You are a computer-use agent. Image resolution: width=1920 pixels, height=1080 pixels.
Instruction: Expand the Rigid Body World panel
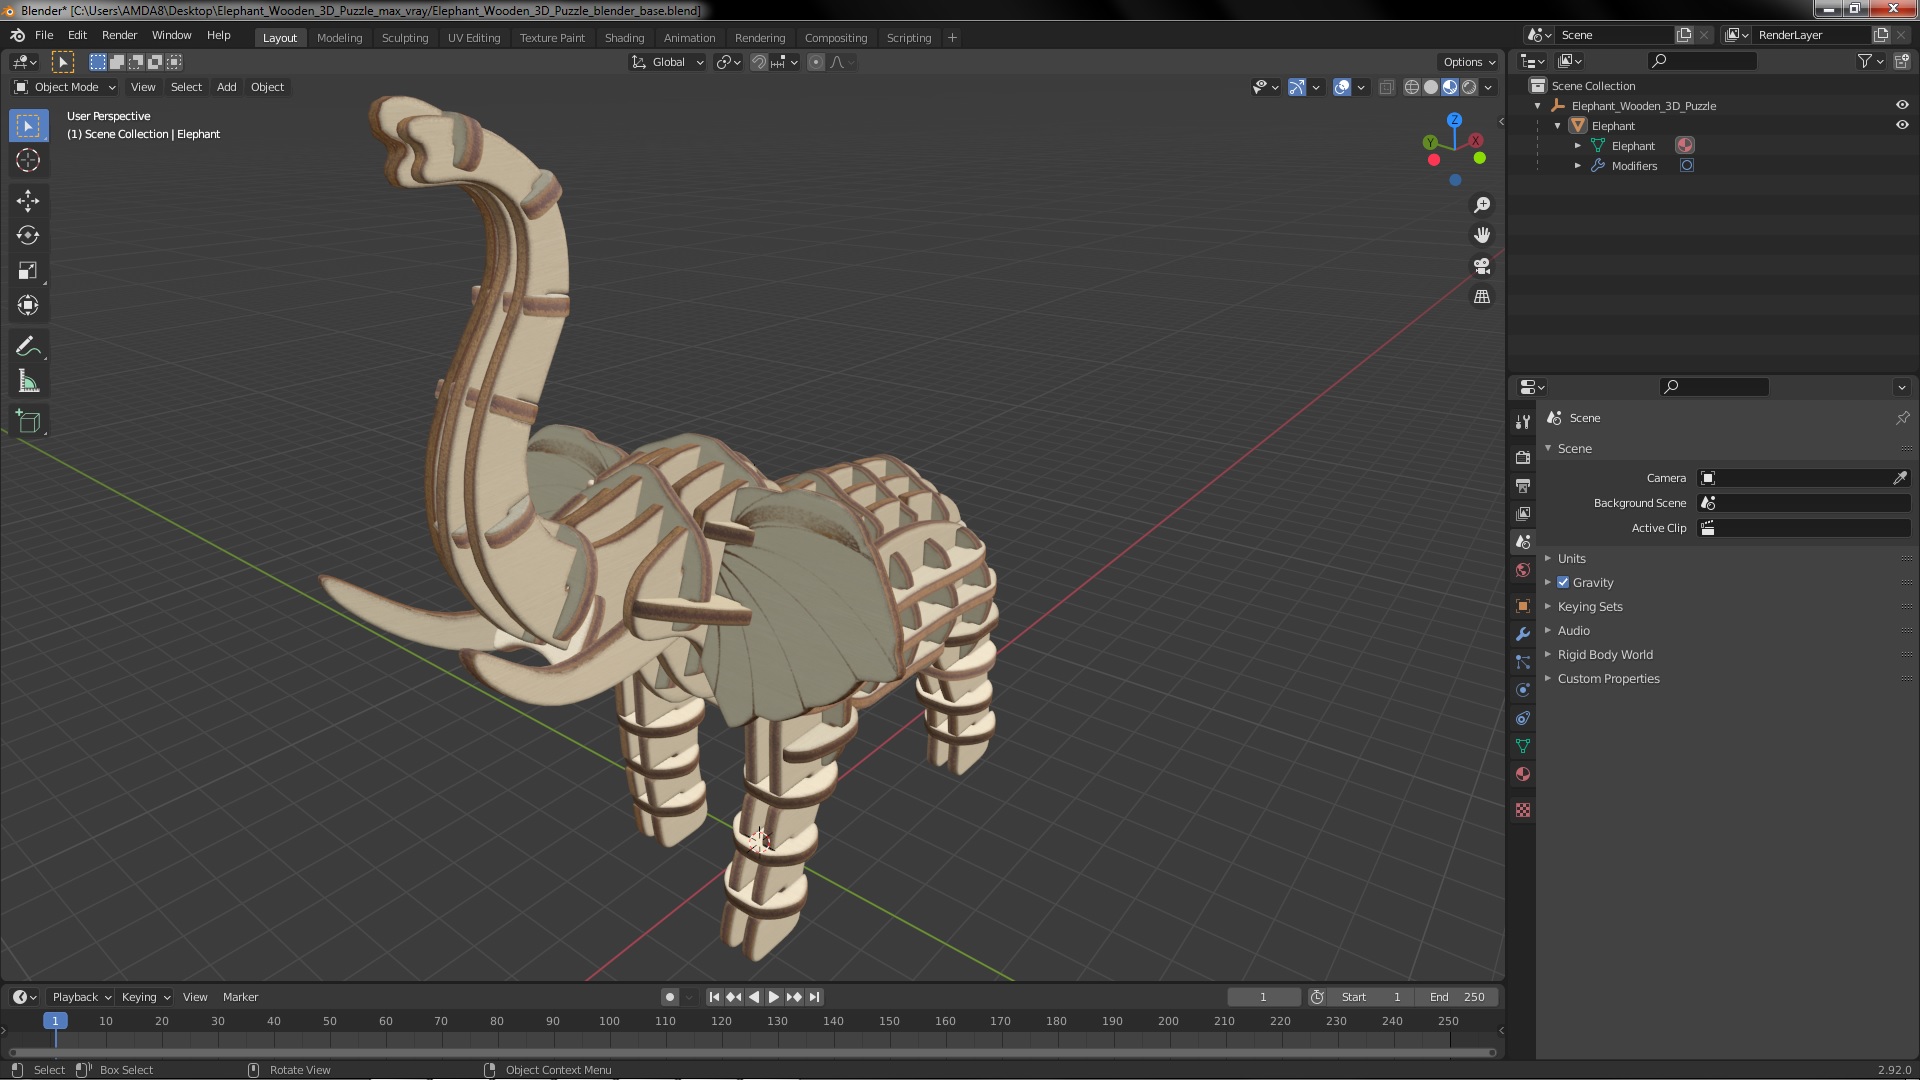(1604, 655)
